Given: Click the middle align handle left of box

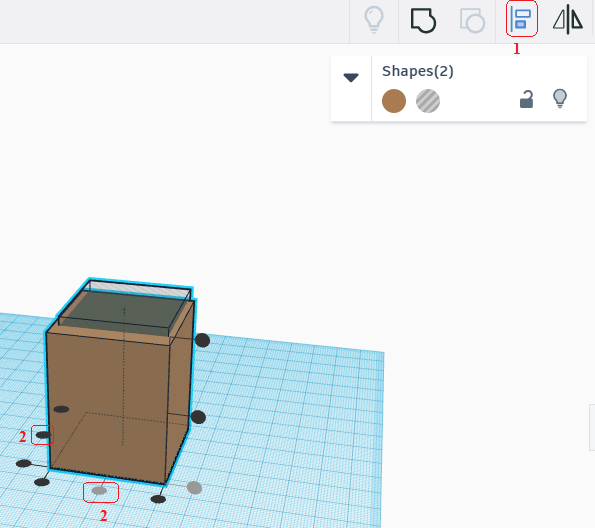Looking at the screenshot, I should pyautogui.click(x=43, y=435).
